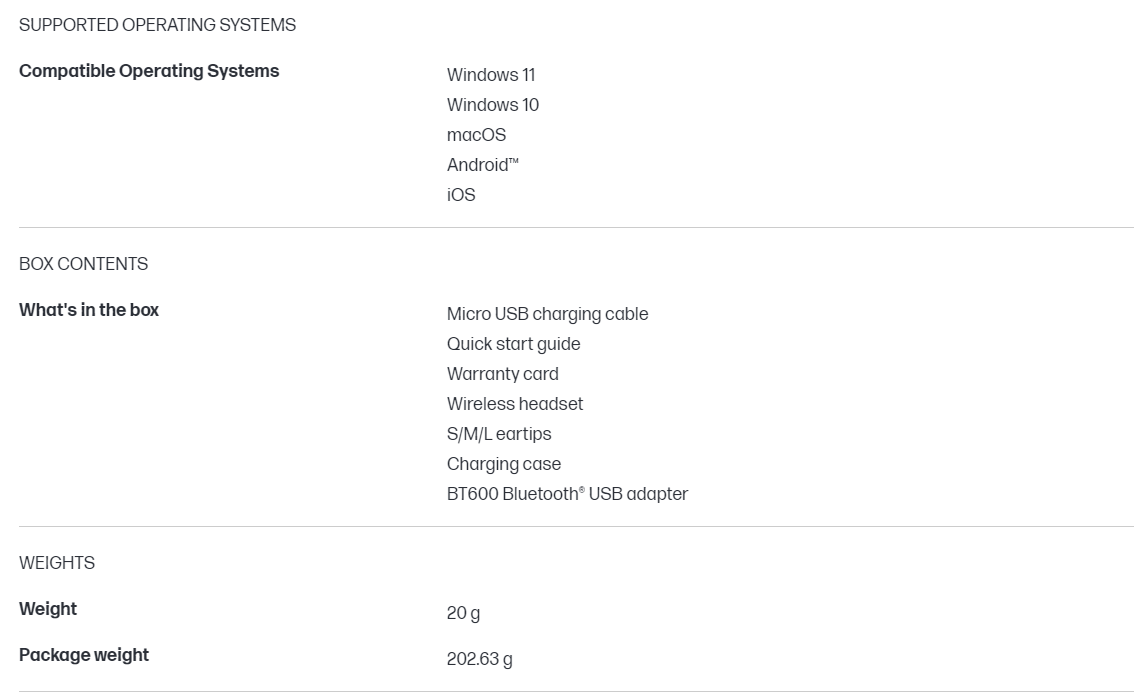Select the 202.63 g package weight value
Image resolution: width=1144 pixels, height=698 pixels.
[479, 659]
